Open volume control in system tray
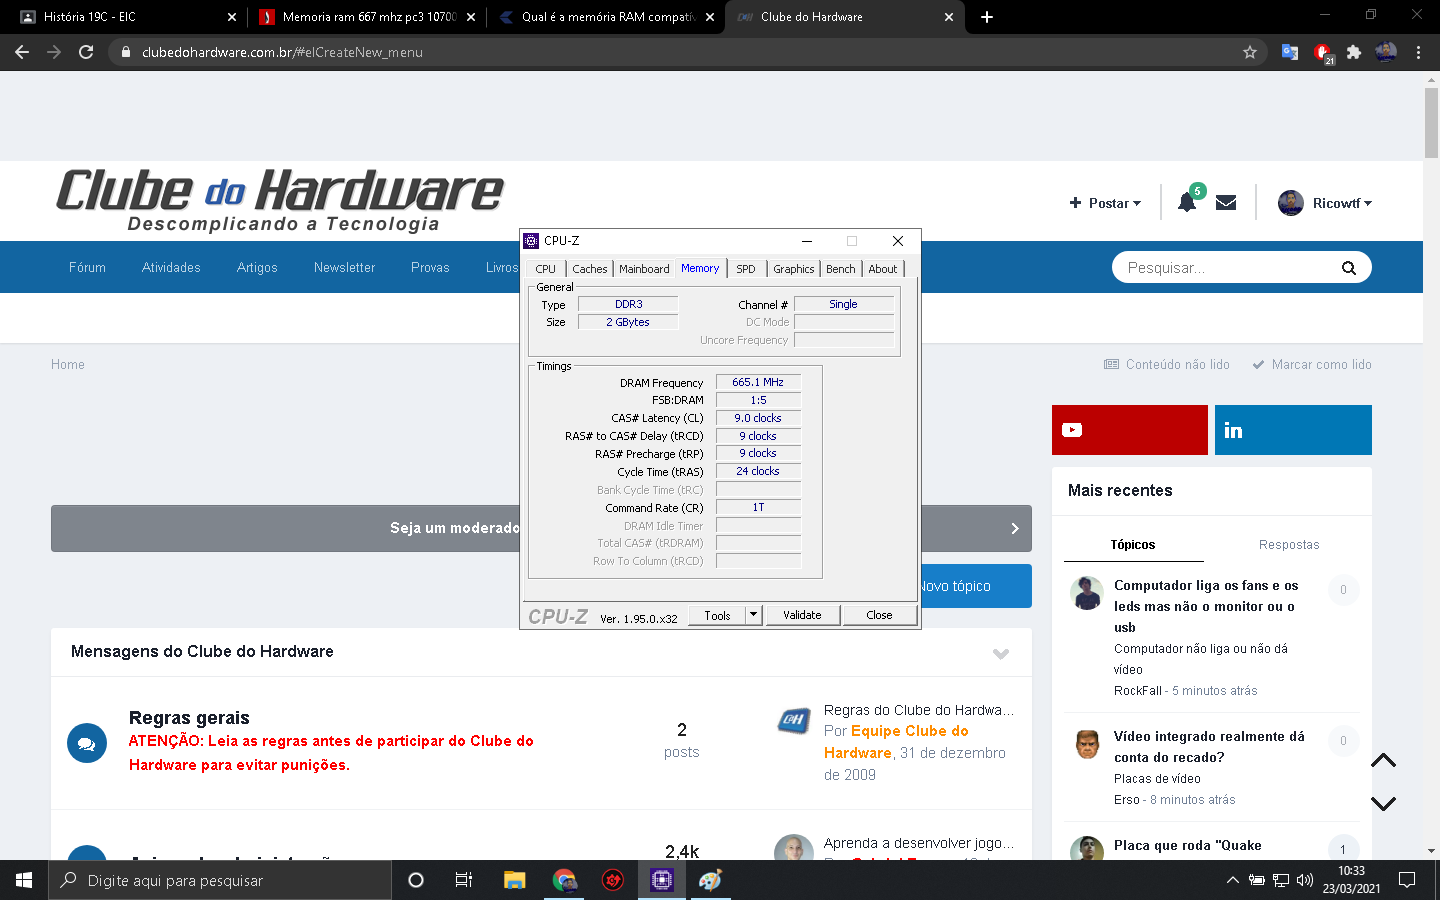The width and height of the screenshot is (1440, 900). point(1304,880)
